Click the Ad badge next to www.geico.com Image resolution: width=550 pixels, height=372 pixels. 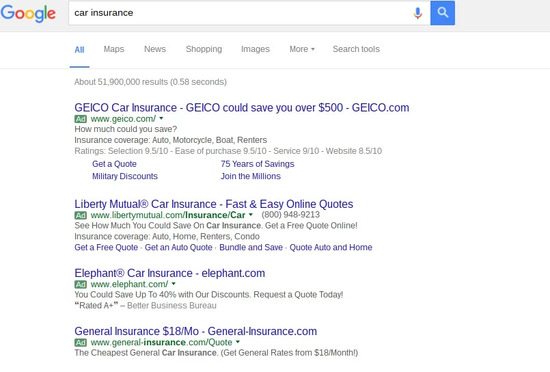tap(81, 119)
